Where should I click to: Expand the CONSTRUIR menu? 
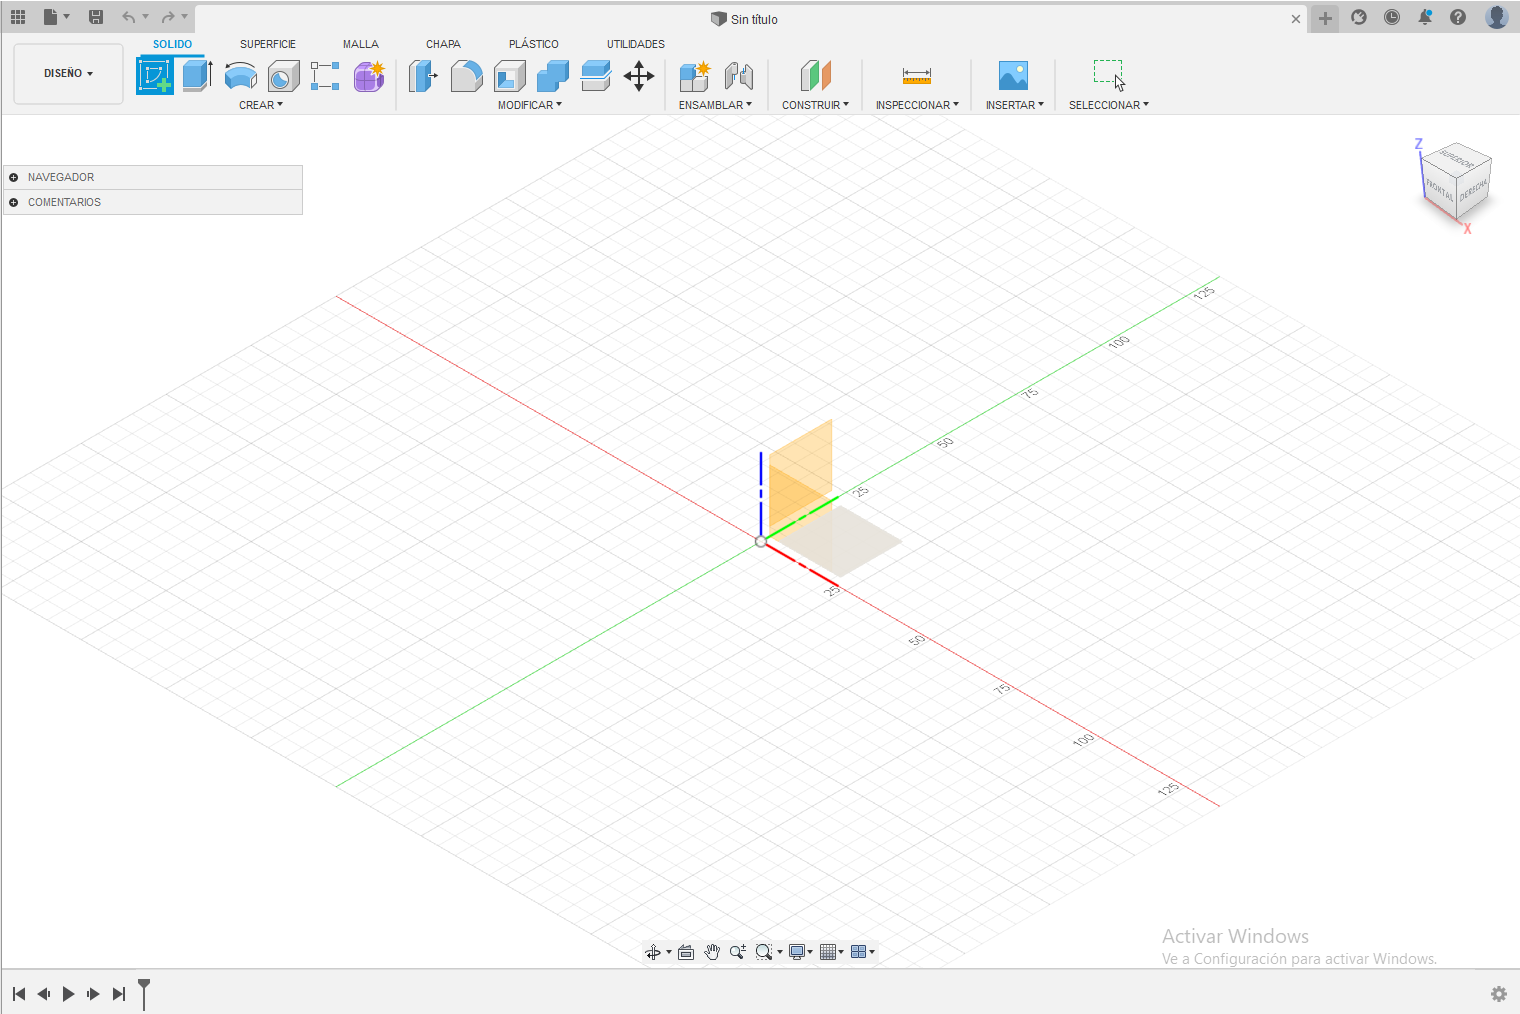click(815, 105)
